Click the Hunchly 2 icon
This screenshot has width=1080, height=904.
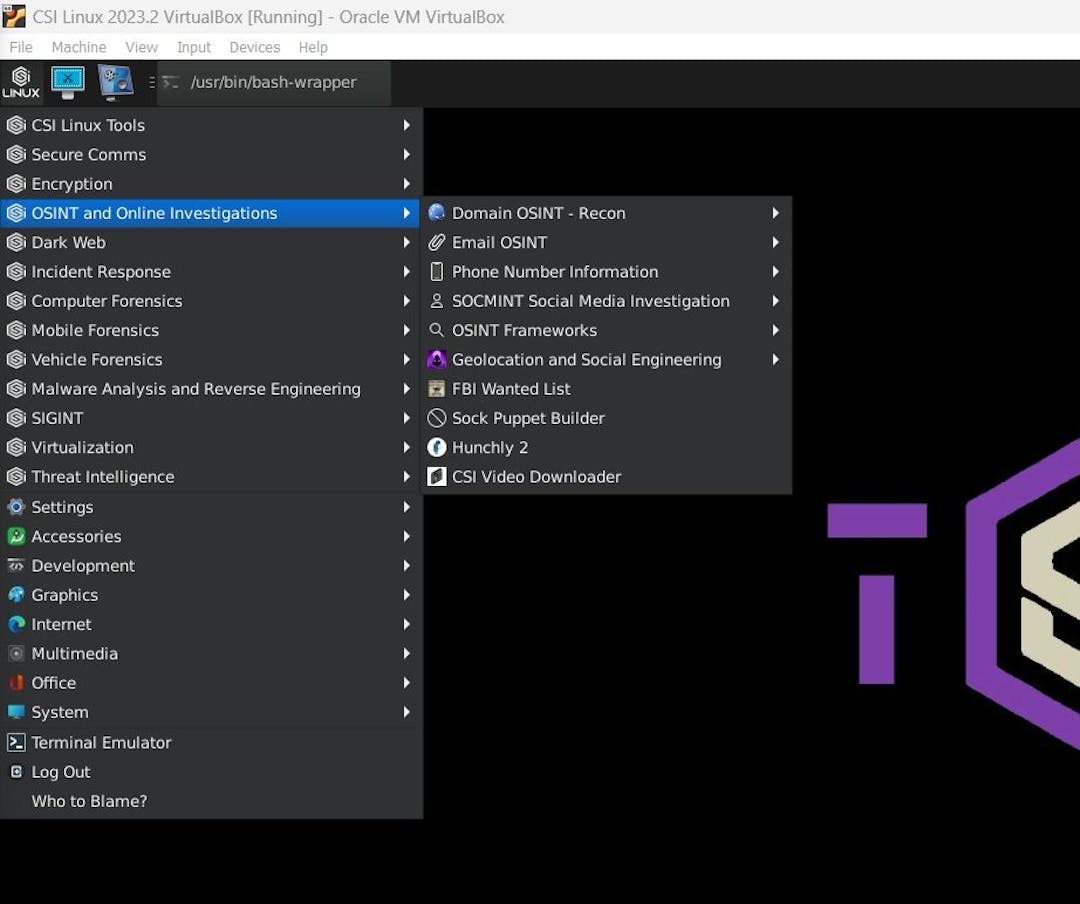[x=437, y=448]
